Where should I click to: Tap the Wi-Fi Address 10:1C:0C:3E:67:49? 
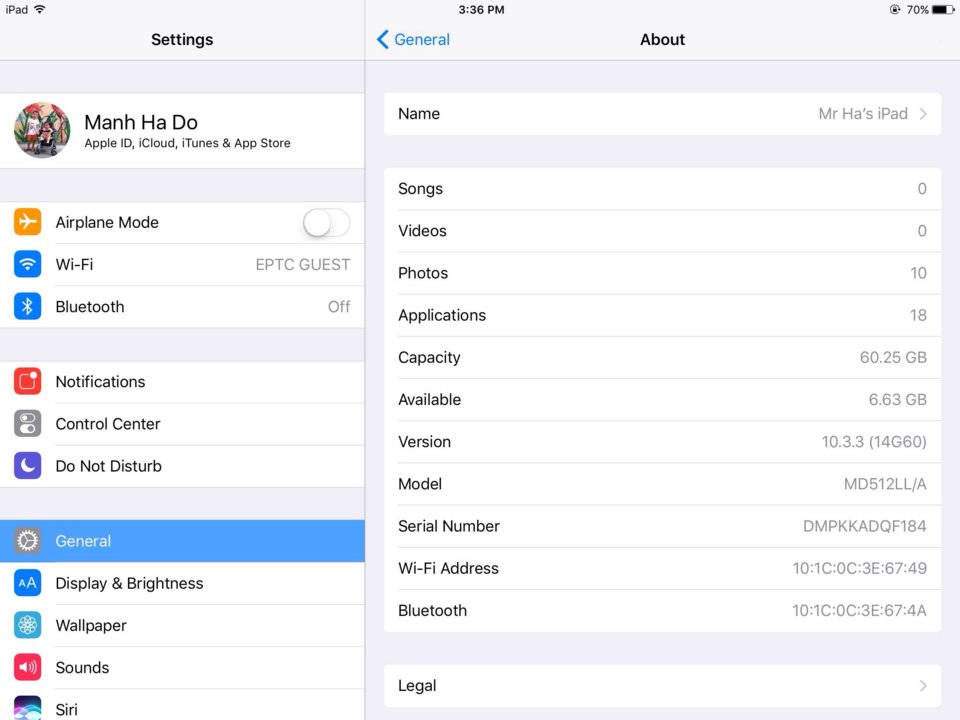860,569
